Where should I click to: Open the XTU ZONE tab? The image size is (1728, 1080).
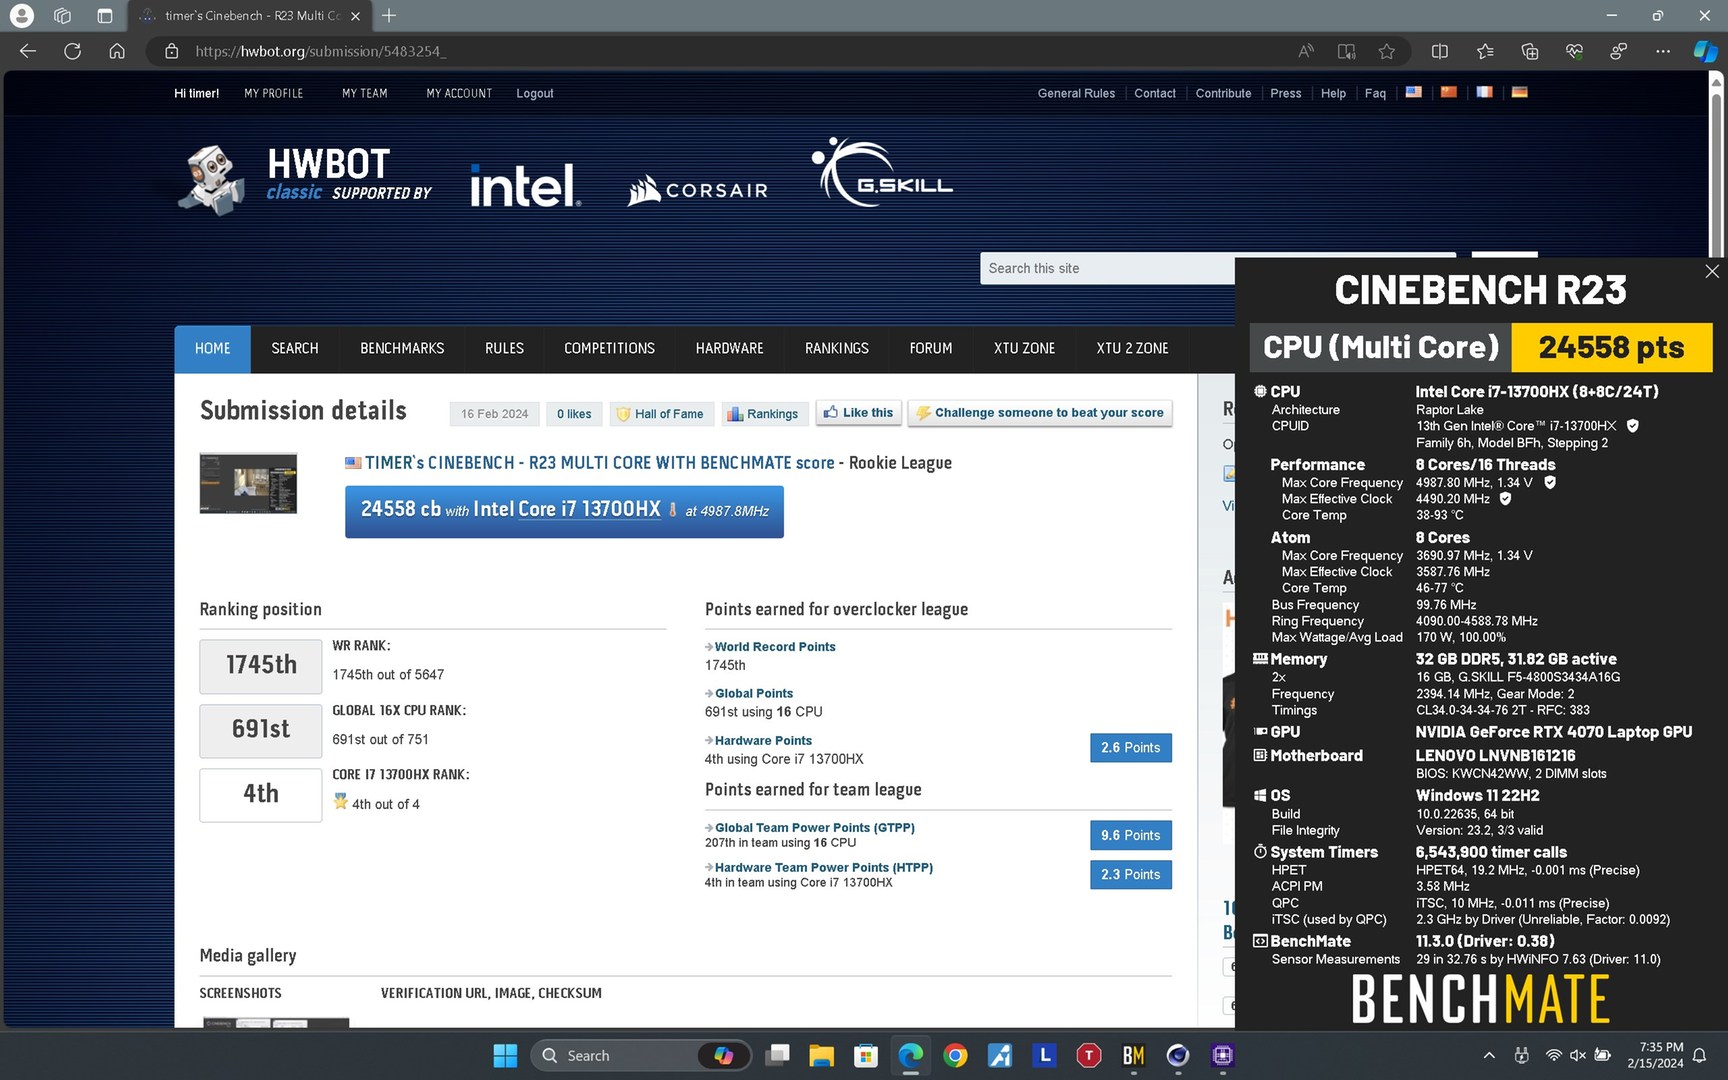(1024, 349)
